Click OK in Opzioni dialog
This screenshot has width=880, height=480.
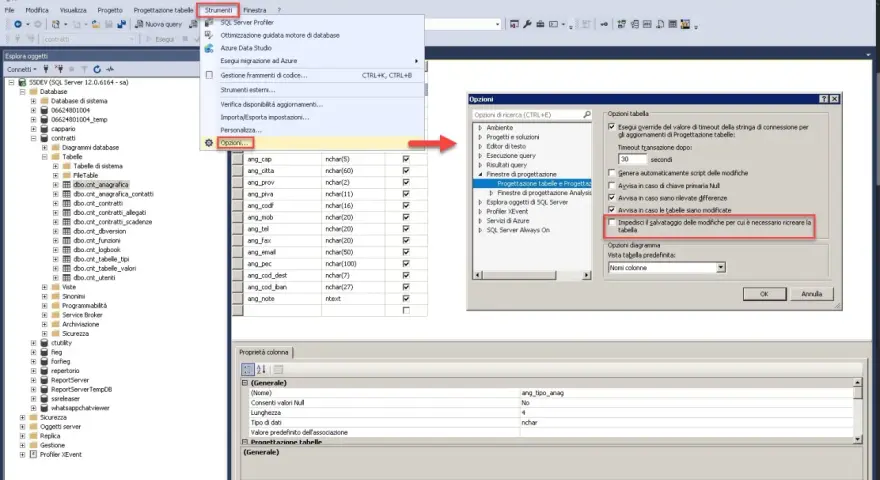click(x=764, y=294)
